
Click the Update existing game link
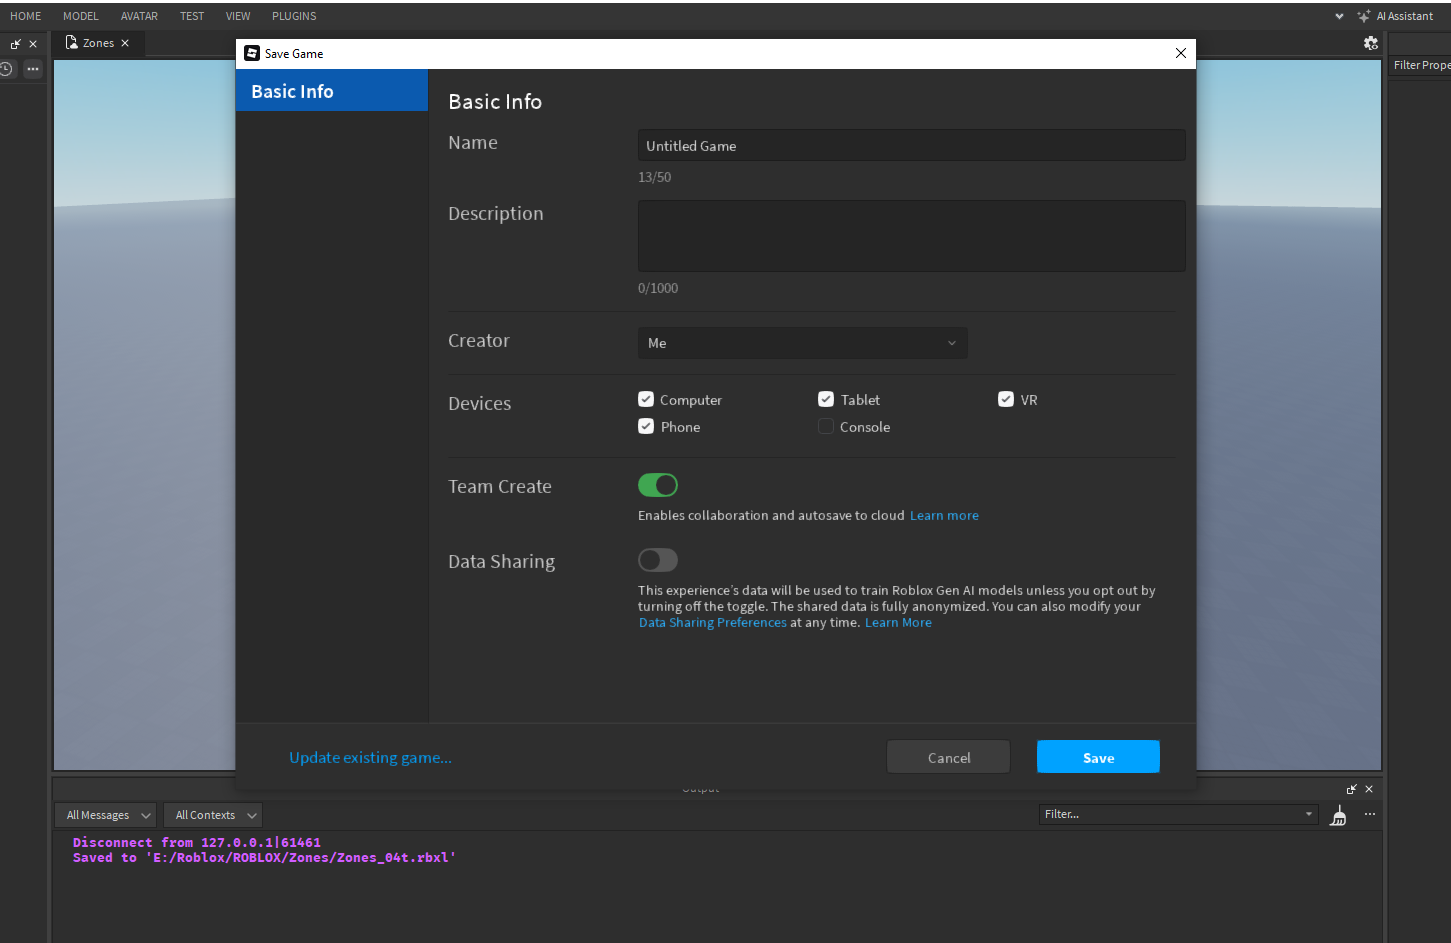point(370,757)
